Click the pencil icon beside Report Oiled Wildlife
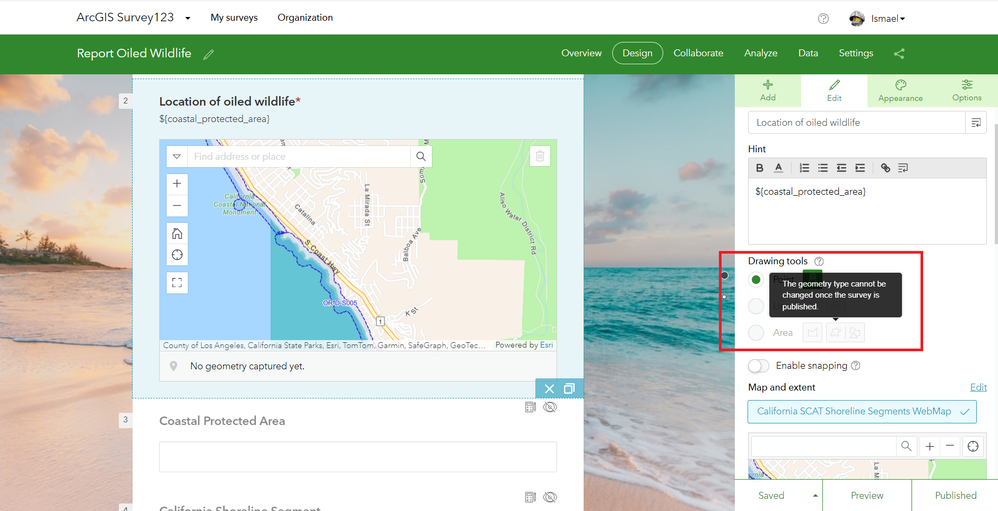This screenshot has width=998, height=511. coord(208,55)
